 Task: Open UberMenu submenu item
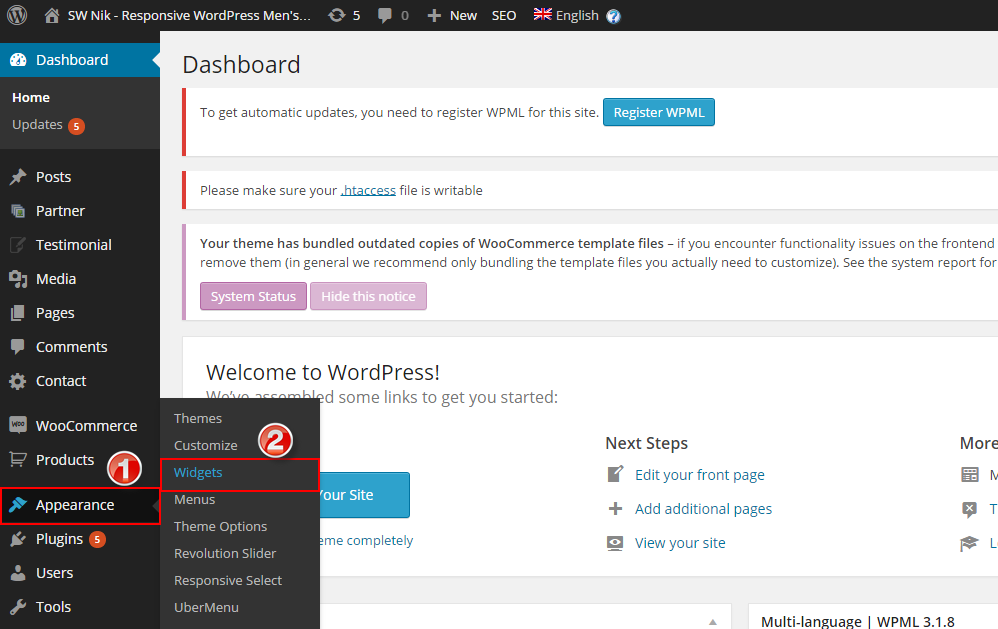tap(206, 607)
